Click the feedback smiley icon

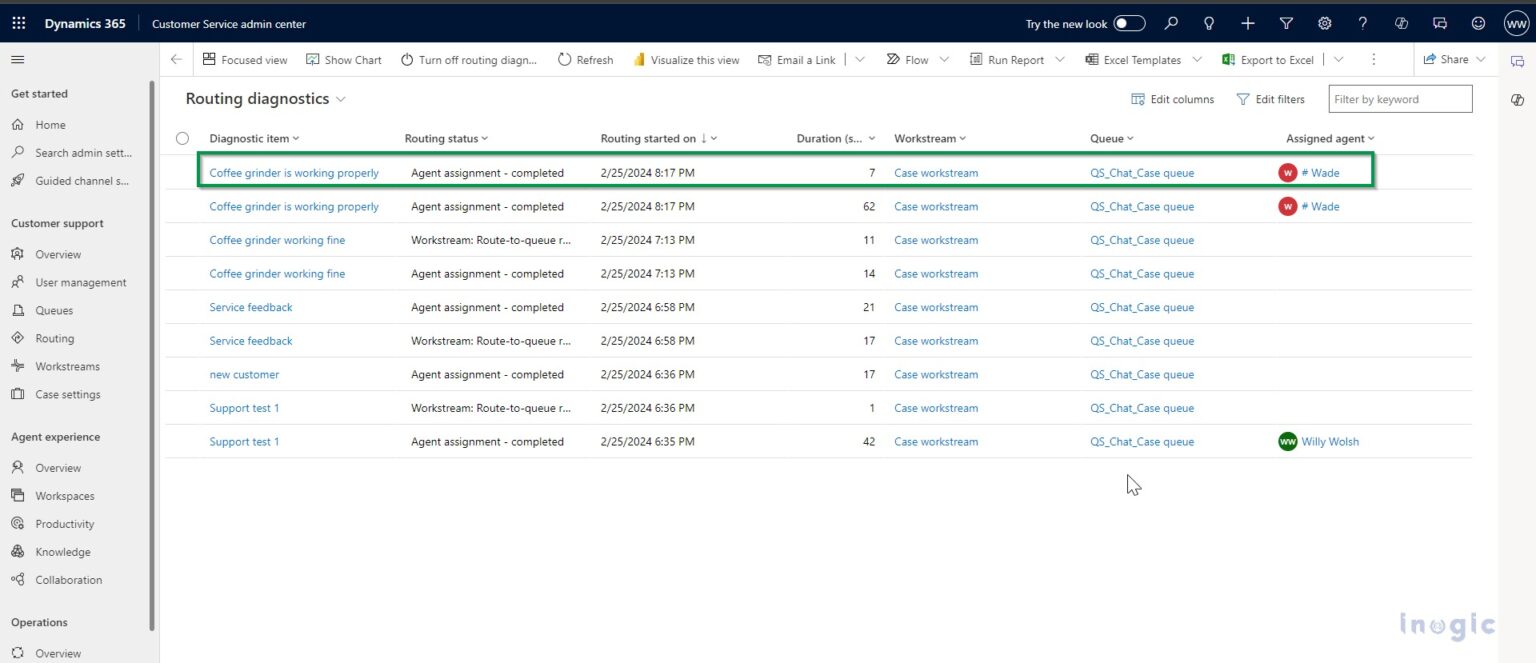(1478, 23)
